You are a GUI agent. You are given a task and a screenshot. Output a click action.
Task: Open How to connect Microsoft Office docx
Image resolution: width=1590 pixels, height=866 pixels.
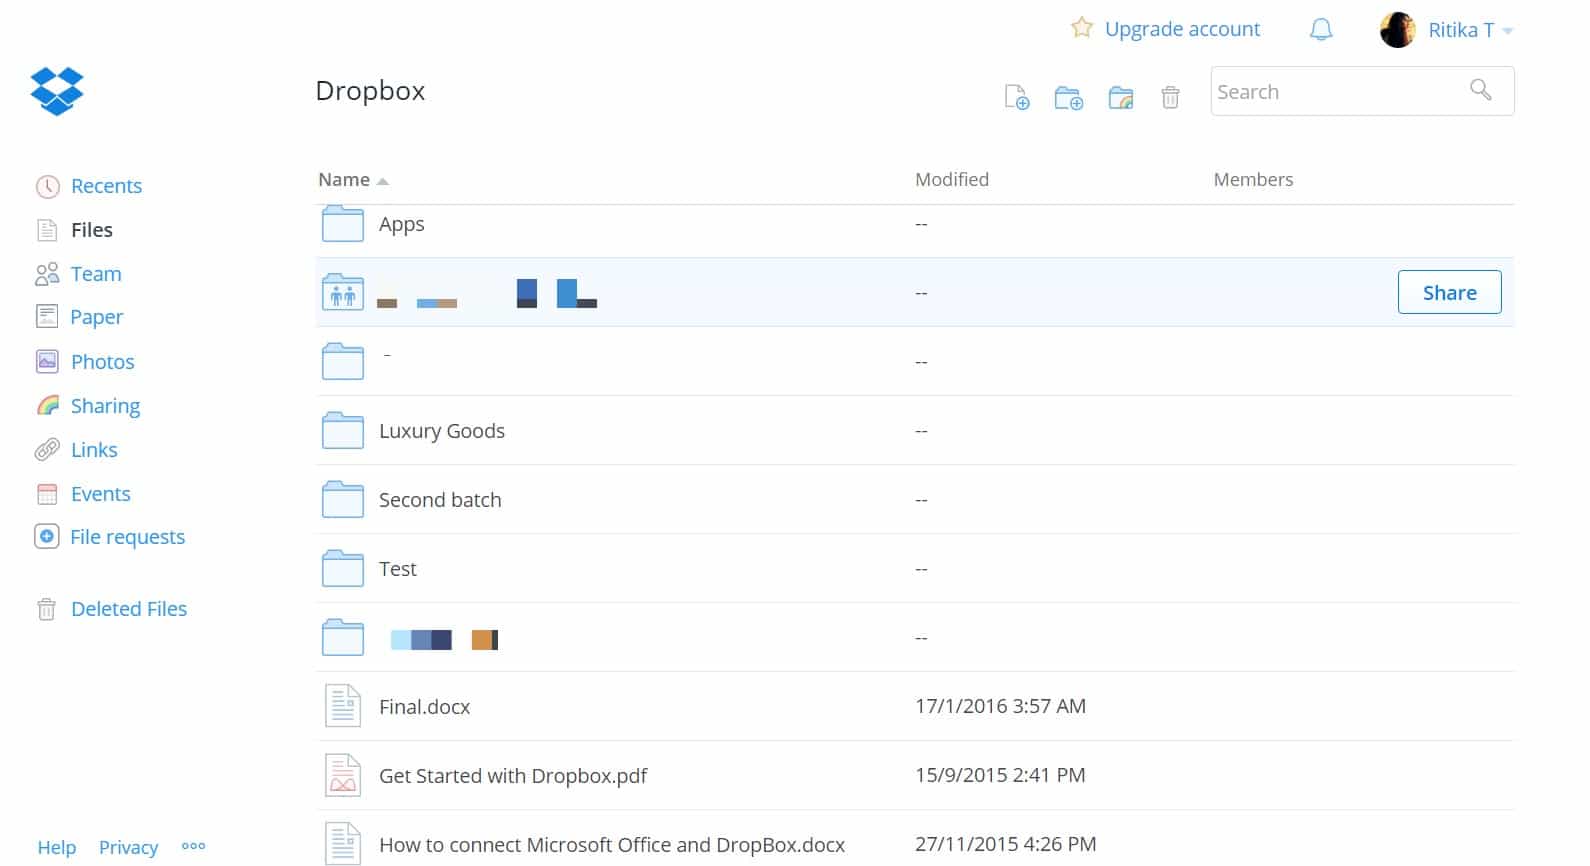click(x=612, y=845)
